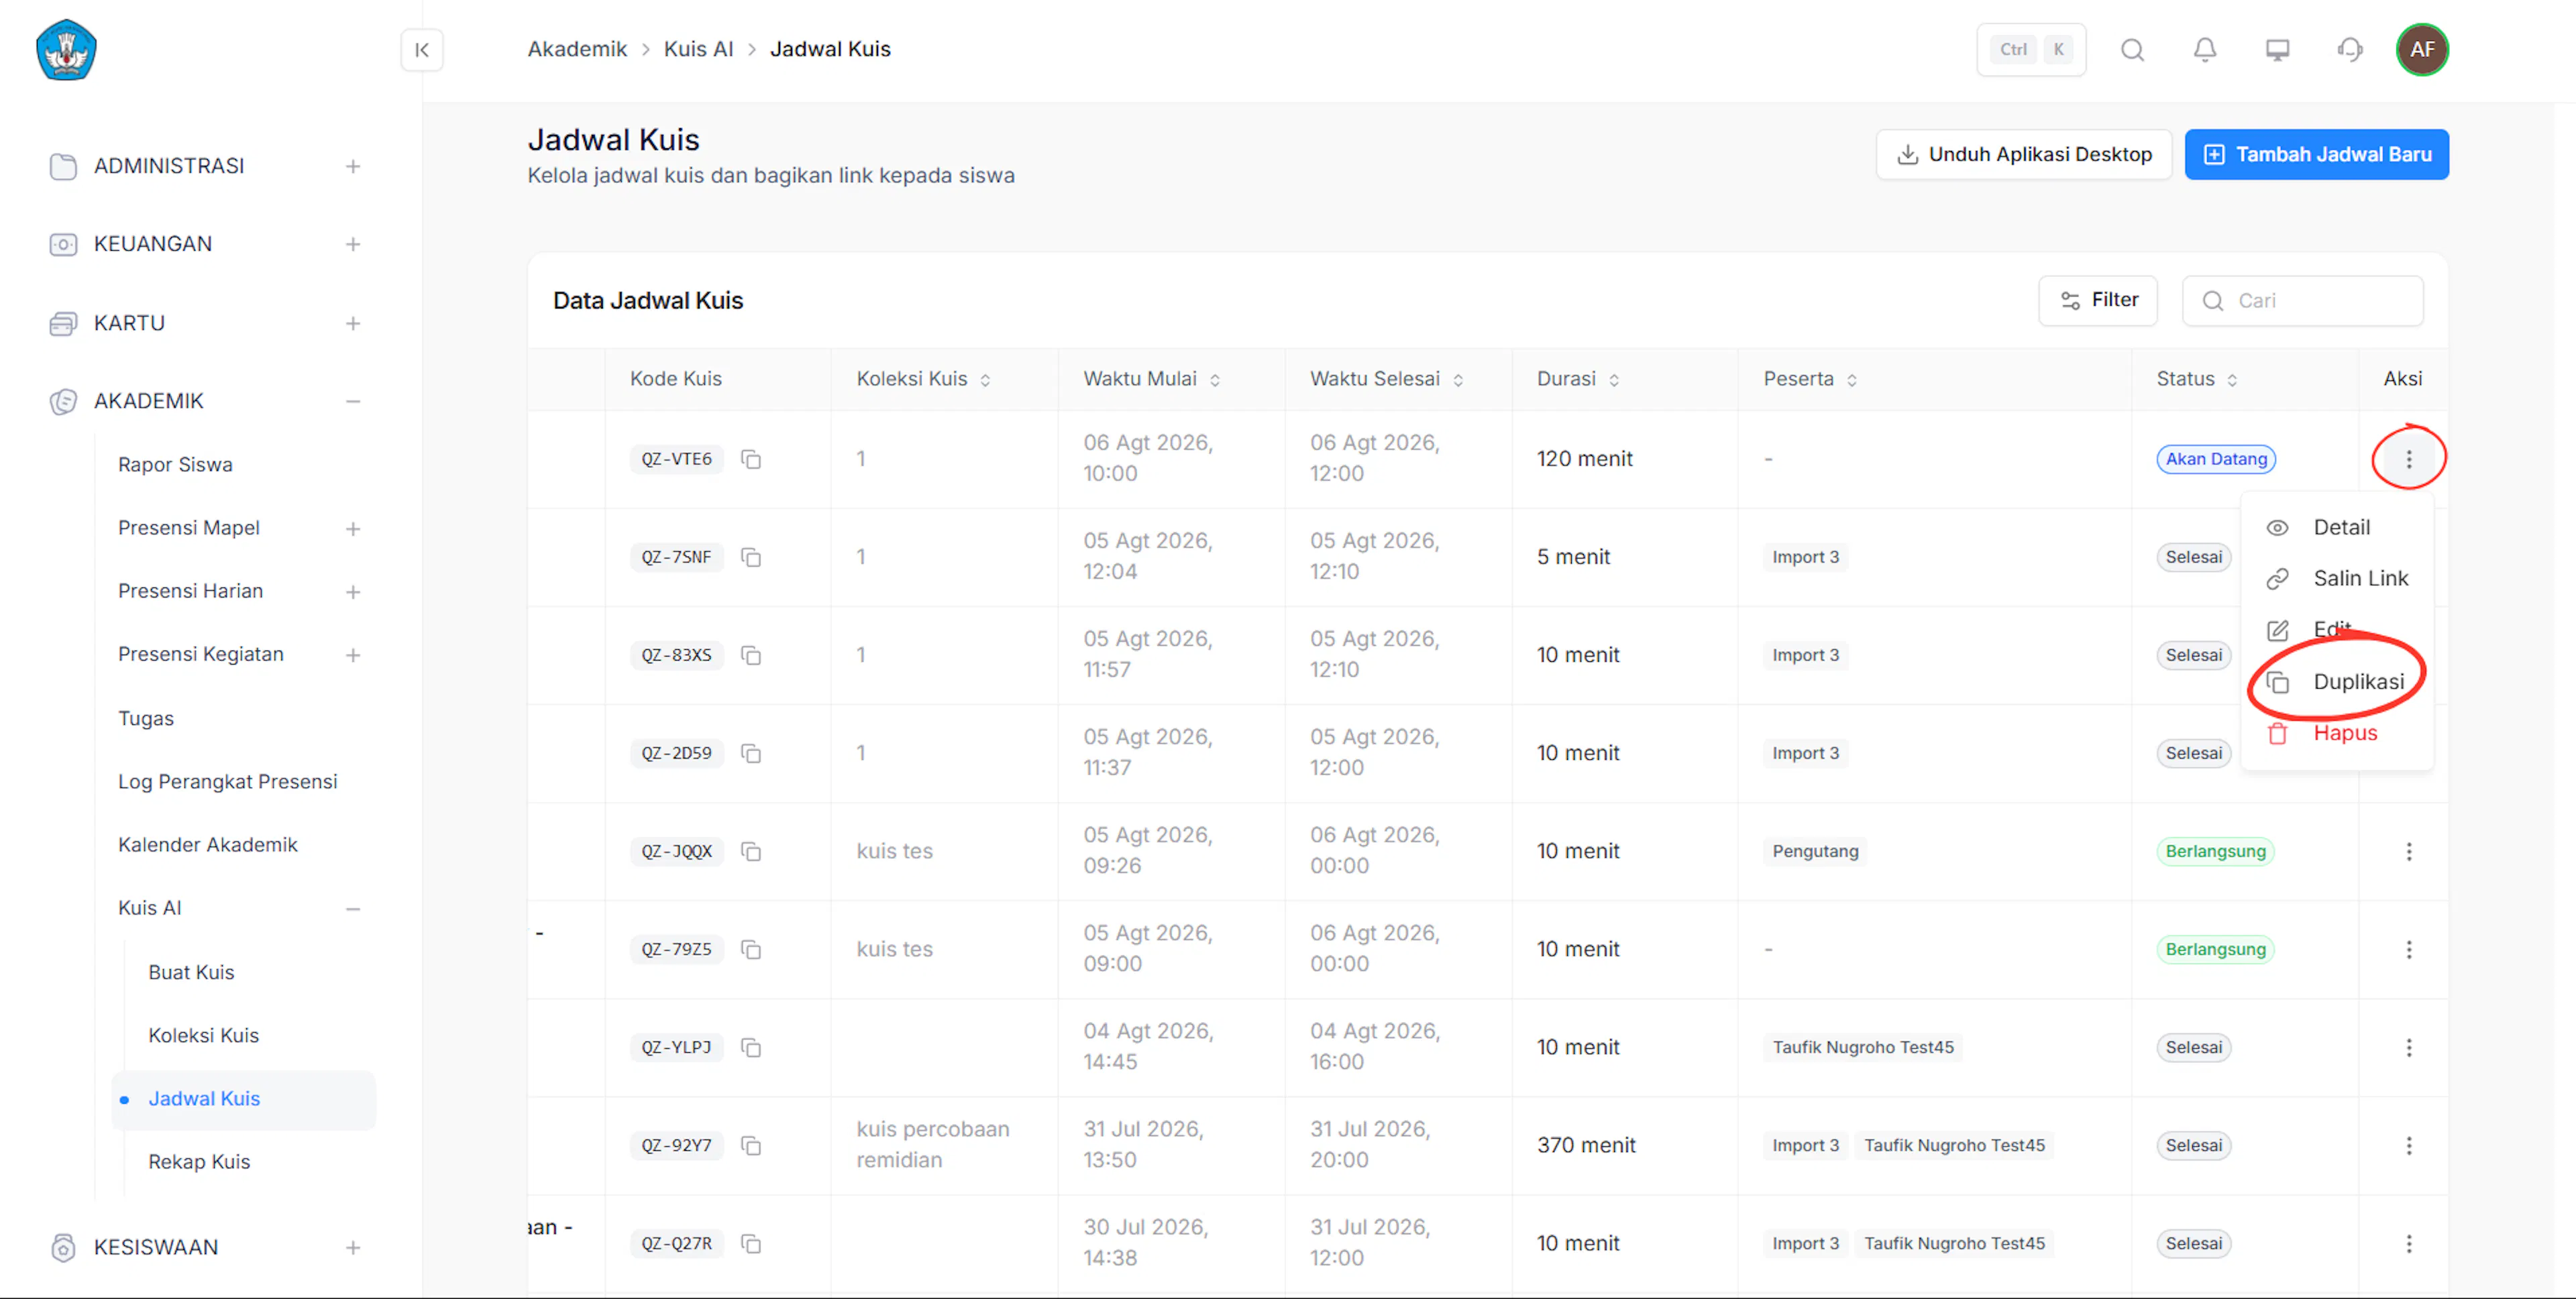Open Tugas in sidebar
The width and height of the screenshot is (2576, 1299).
[146, 718]
